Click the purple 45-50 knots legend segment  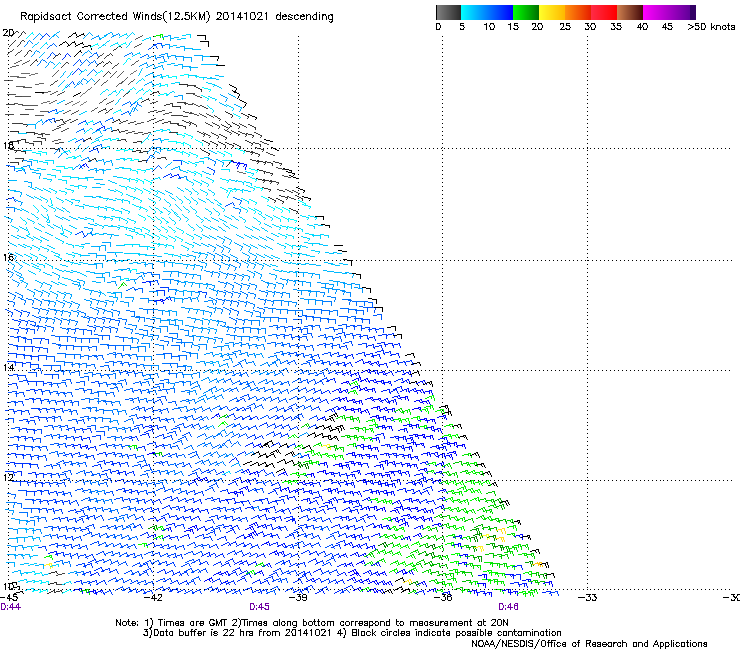[682, 12]
